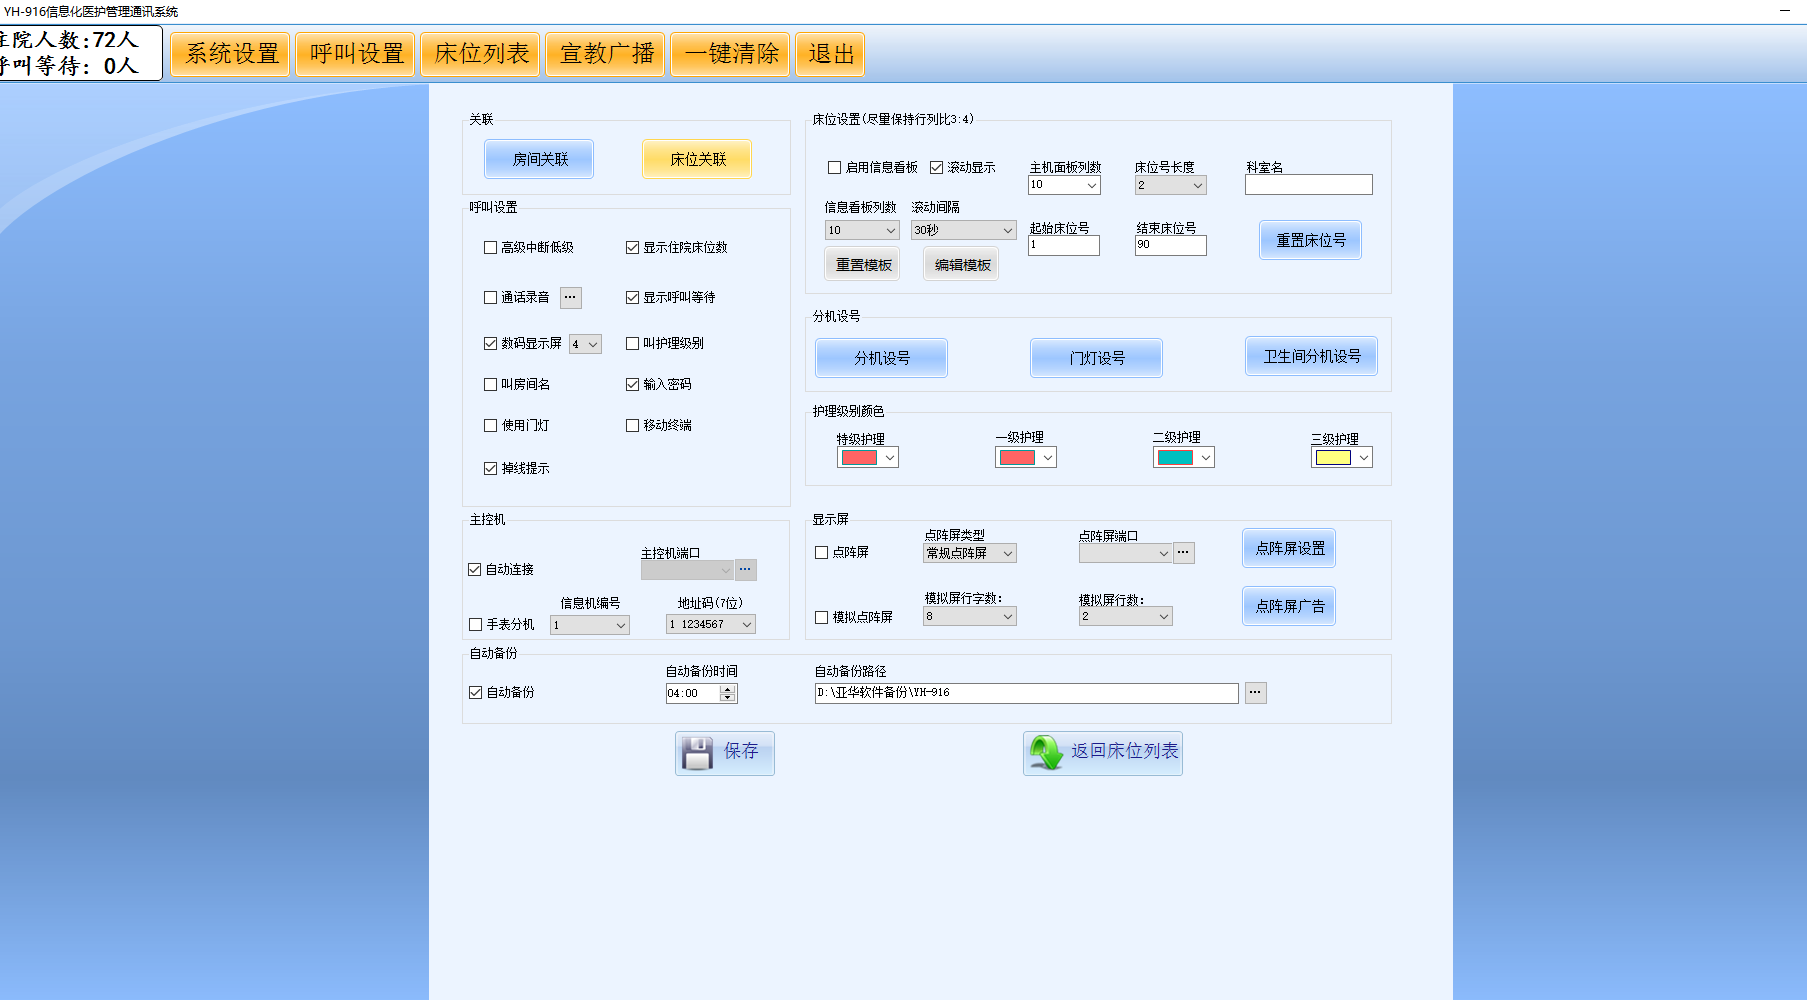Open the 点阵屏类型 dropdown
This screenshot has height=1000, width=1807.
970,554
